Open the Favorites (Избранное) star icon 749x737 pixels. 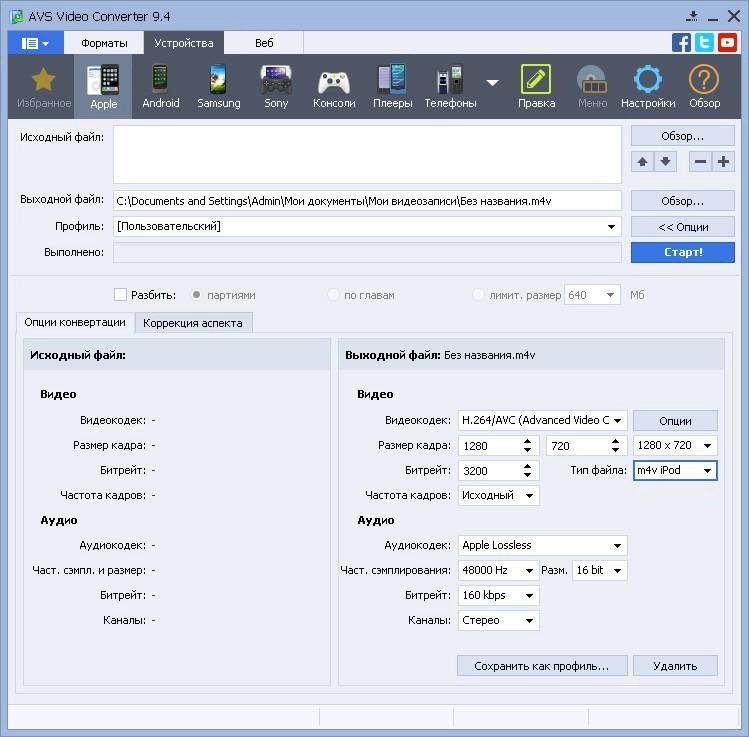43,80
